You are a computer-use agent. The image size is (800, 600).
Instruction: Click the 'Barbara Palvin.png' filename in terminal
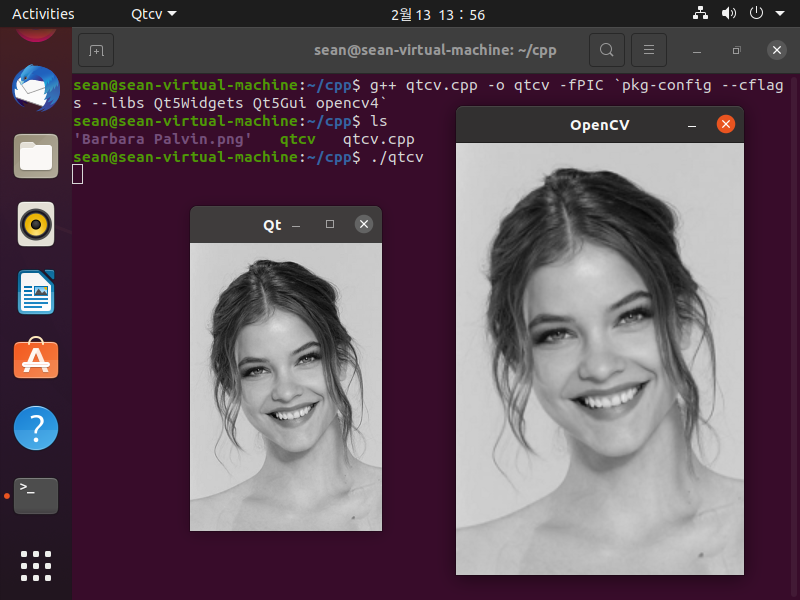(162, 139)
